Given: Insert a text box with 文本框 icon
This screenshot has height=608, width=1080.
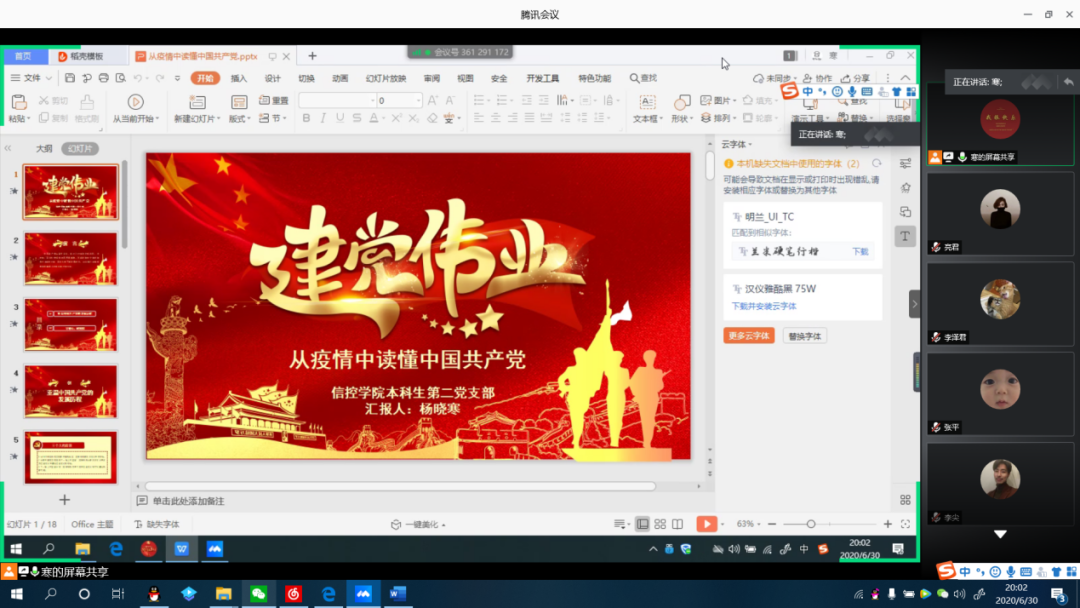Looking at the screenshot, I should click(x=647, y=102).
